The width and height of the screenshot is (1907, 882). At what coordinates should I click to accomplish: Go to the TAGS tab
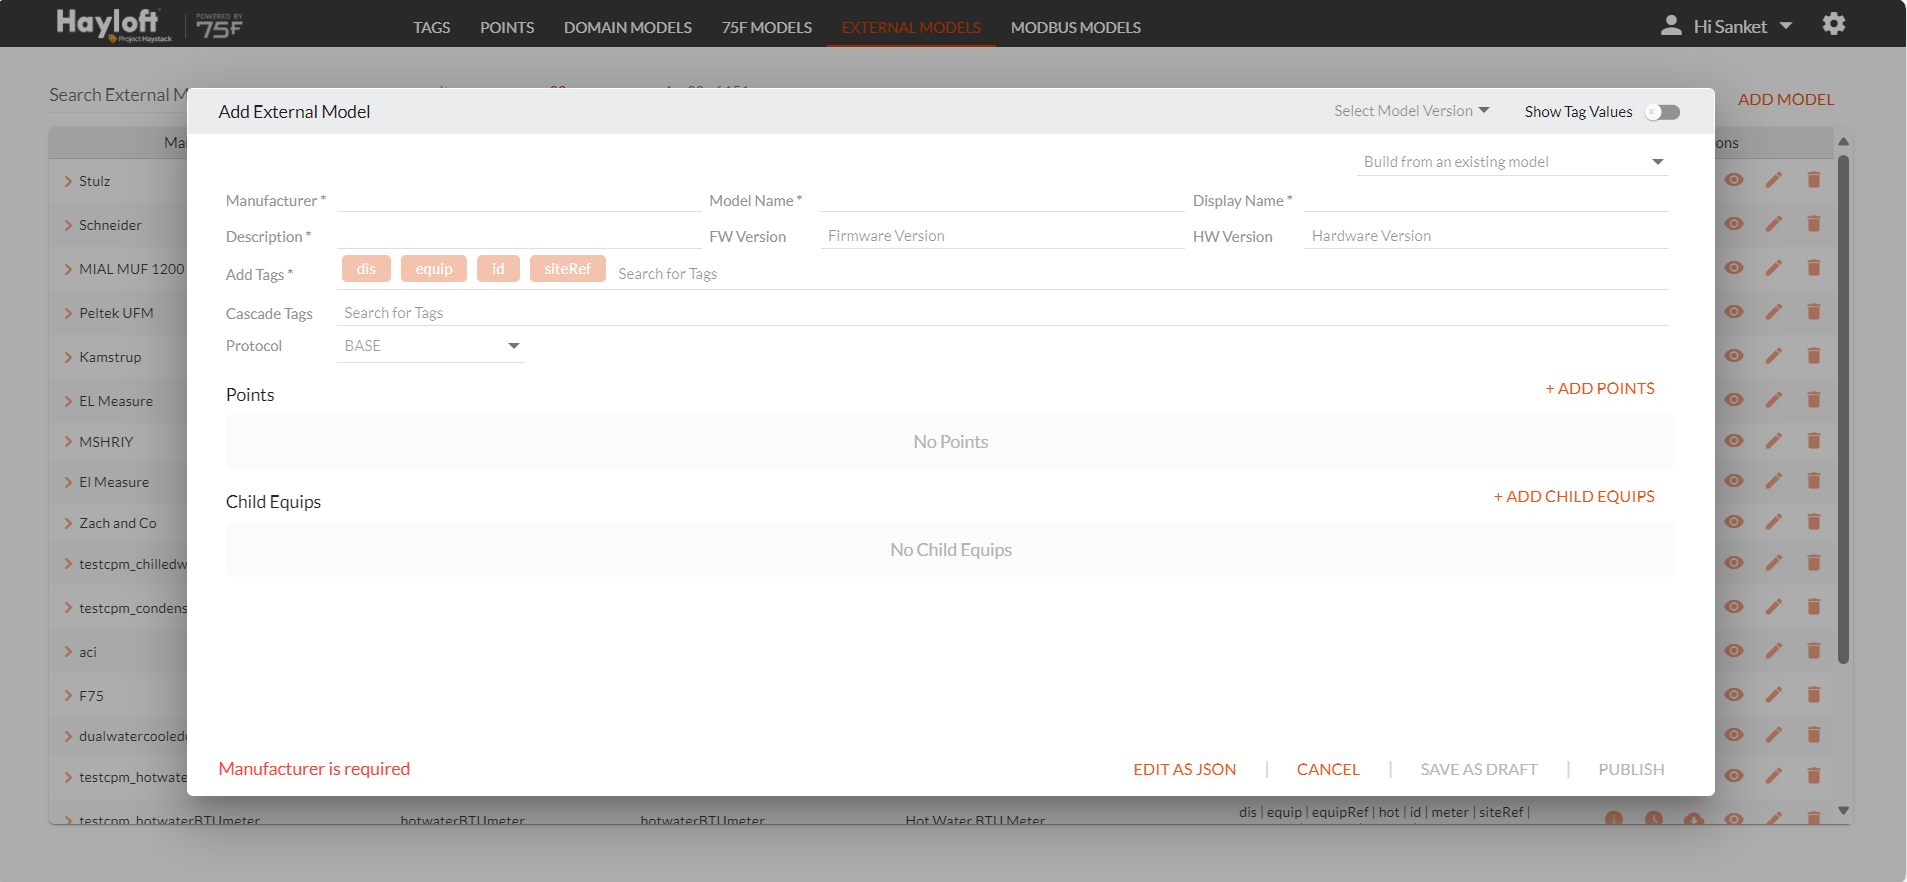(x=432, y=27)
